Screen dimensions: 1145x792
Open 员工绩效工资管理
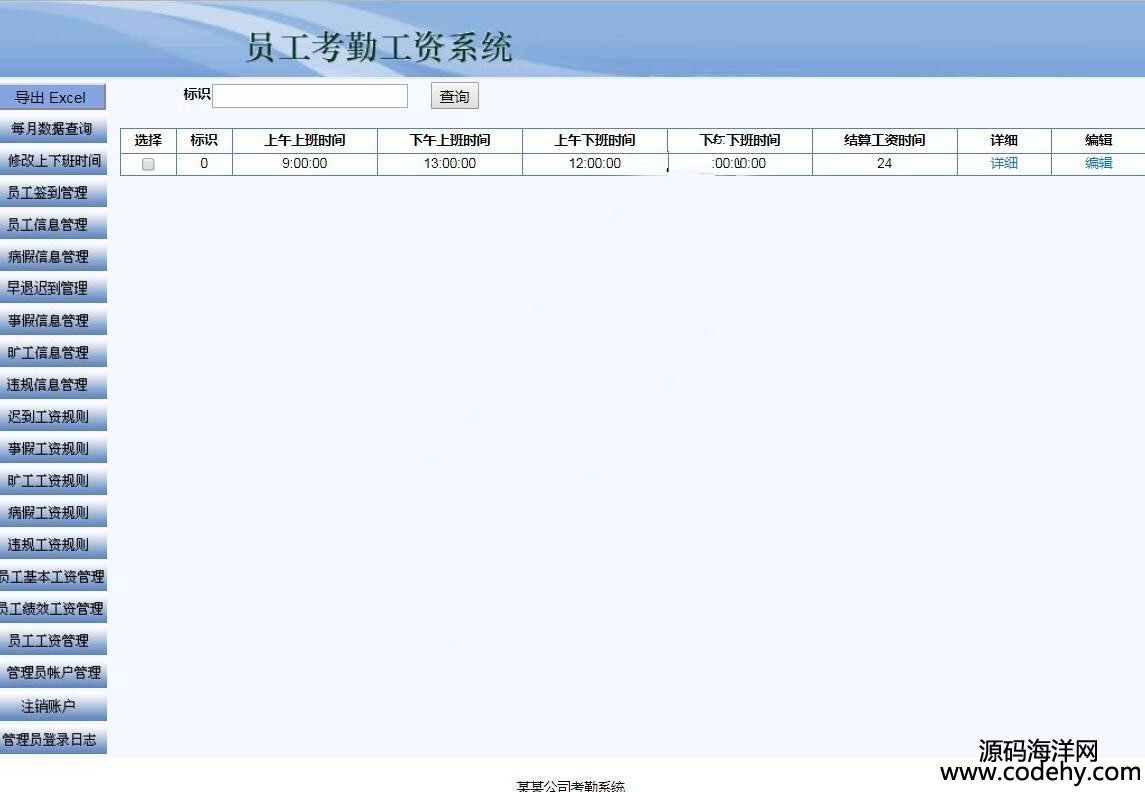point(53,610)
